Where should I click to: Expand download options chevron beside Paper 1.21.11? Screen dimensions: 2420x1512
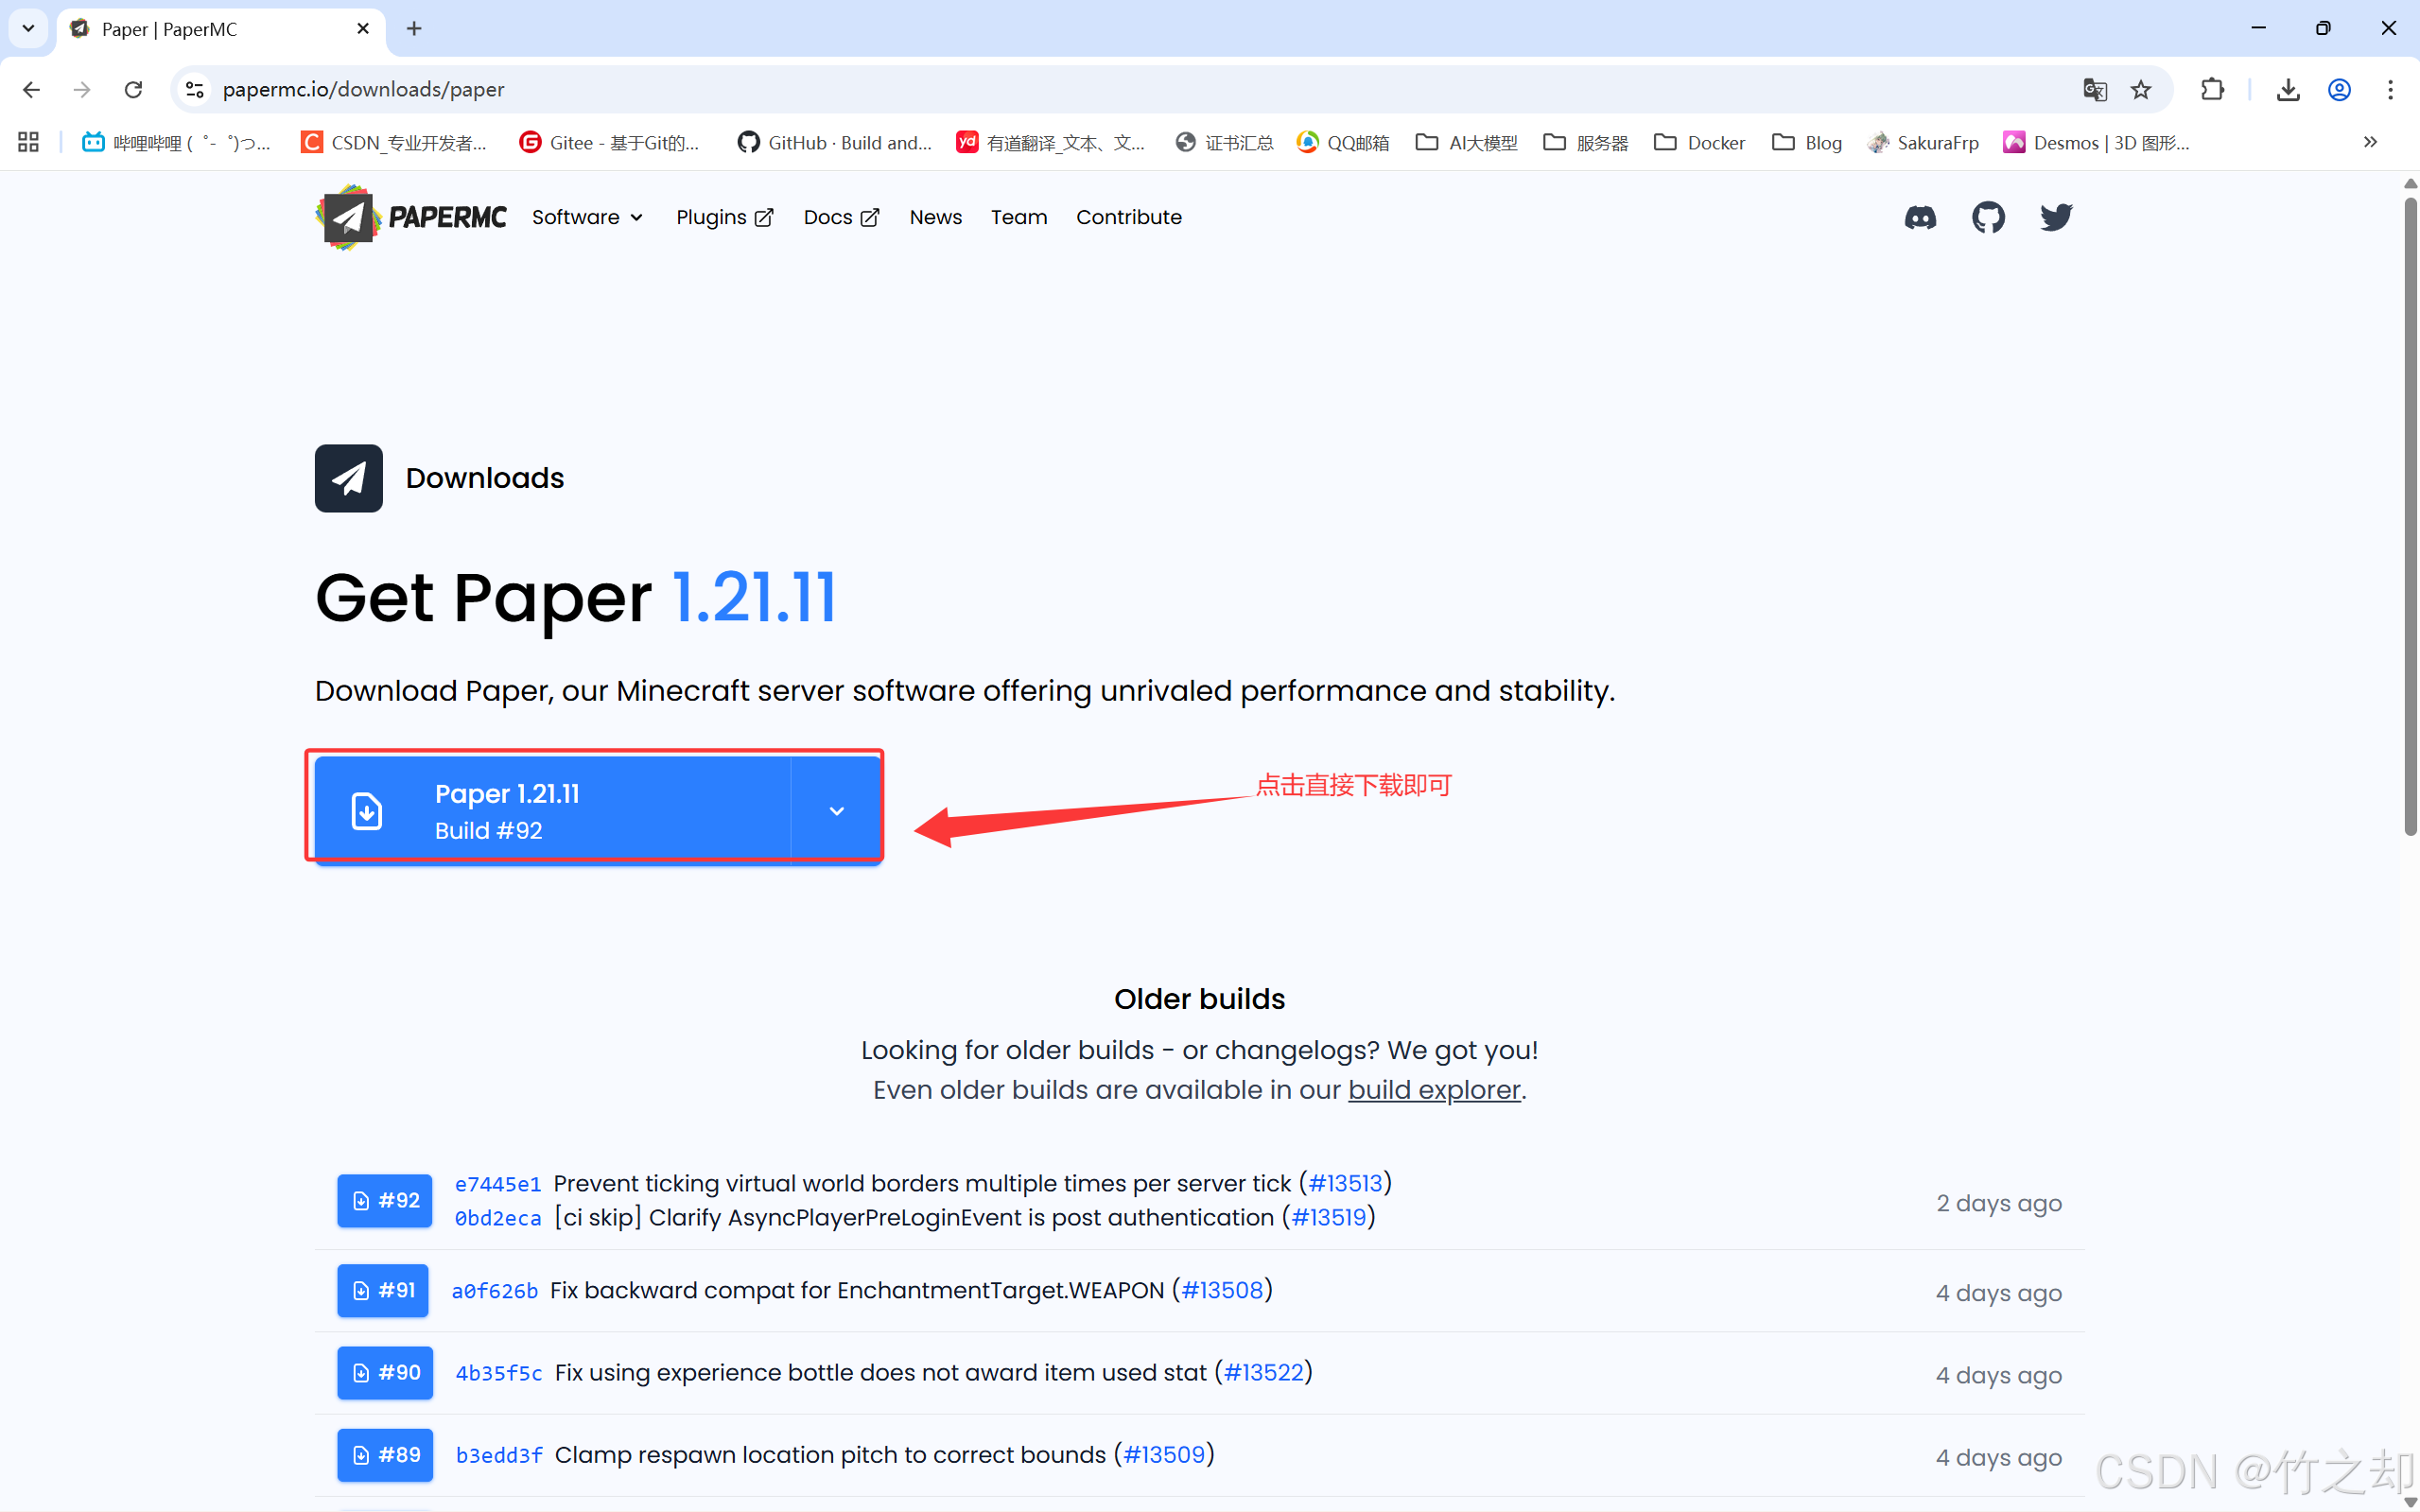click(837, 810)
